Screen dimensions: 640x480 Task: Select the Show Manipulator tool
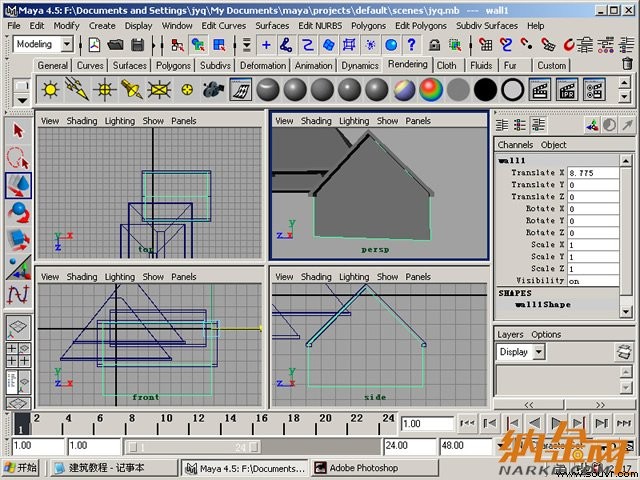point(18,267)
